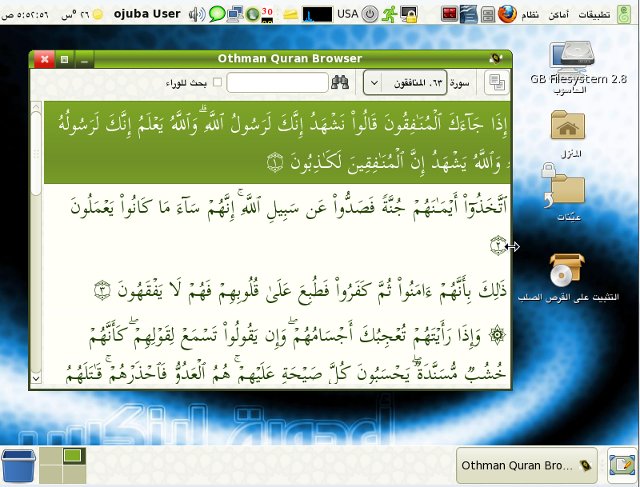640x487 pixels.
Task: Click the yellow folder notes applet
Action: tap(291, 15)
